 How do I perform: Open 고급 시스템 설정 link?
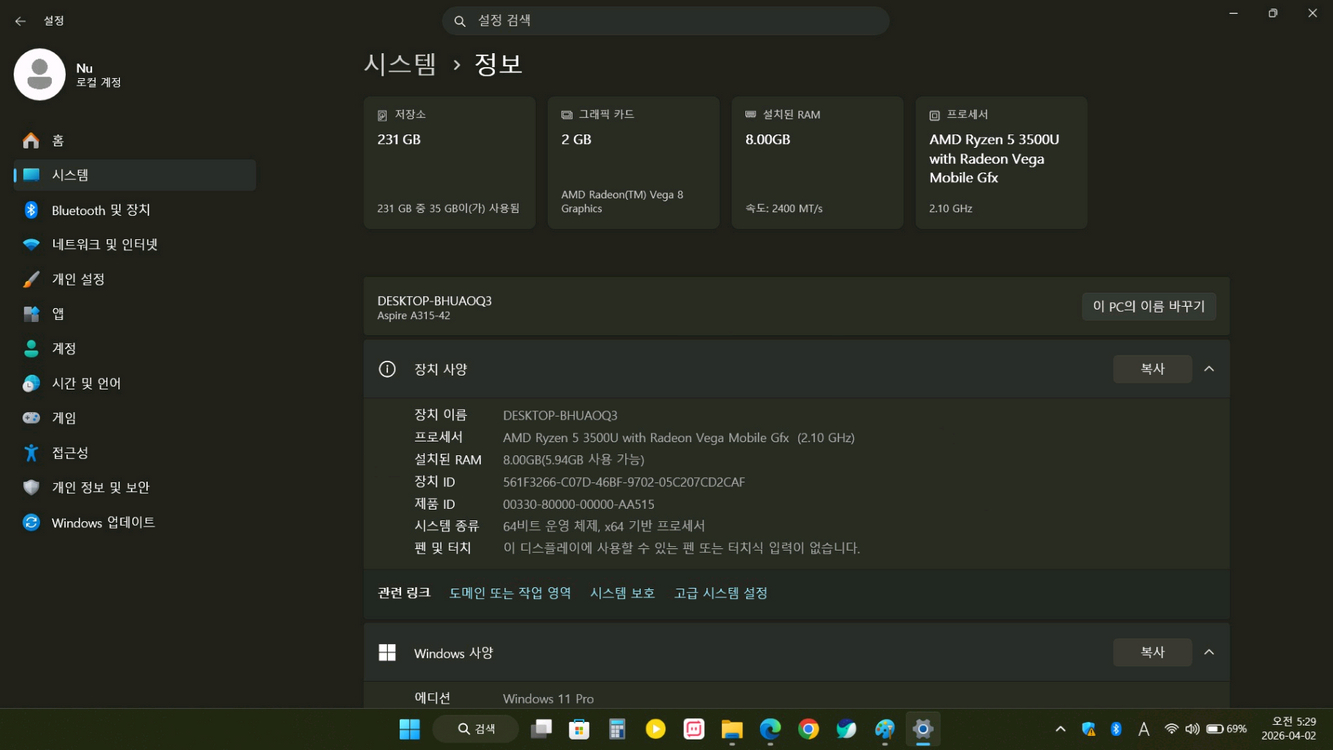pyautogui.click(x=720, y=592)
